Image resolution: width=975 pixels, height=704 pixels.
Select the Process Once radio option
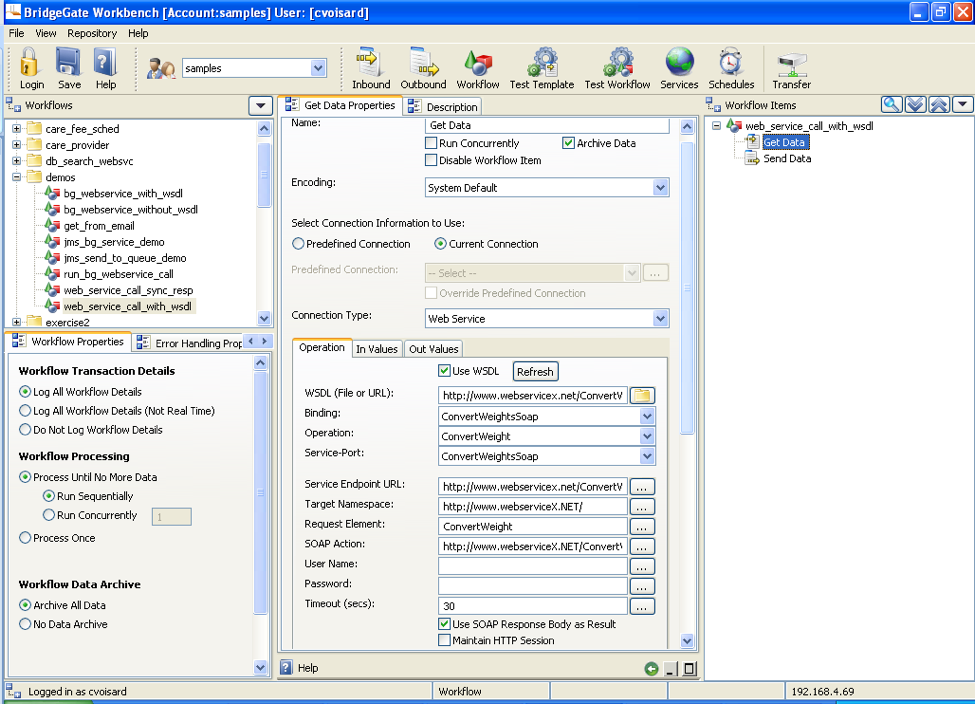(26, 538)
